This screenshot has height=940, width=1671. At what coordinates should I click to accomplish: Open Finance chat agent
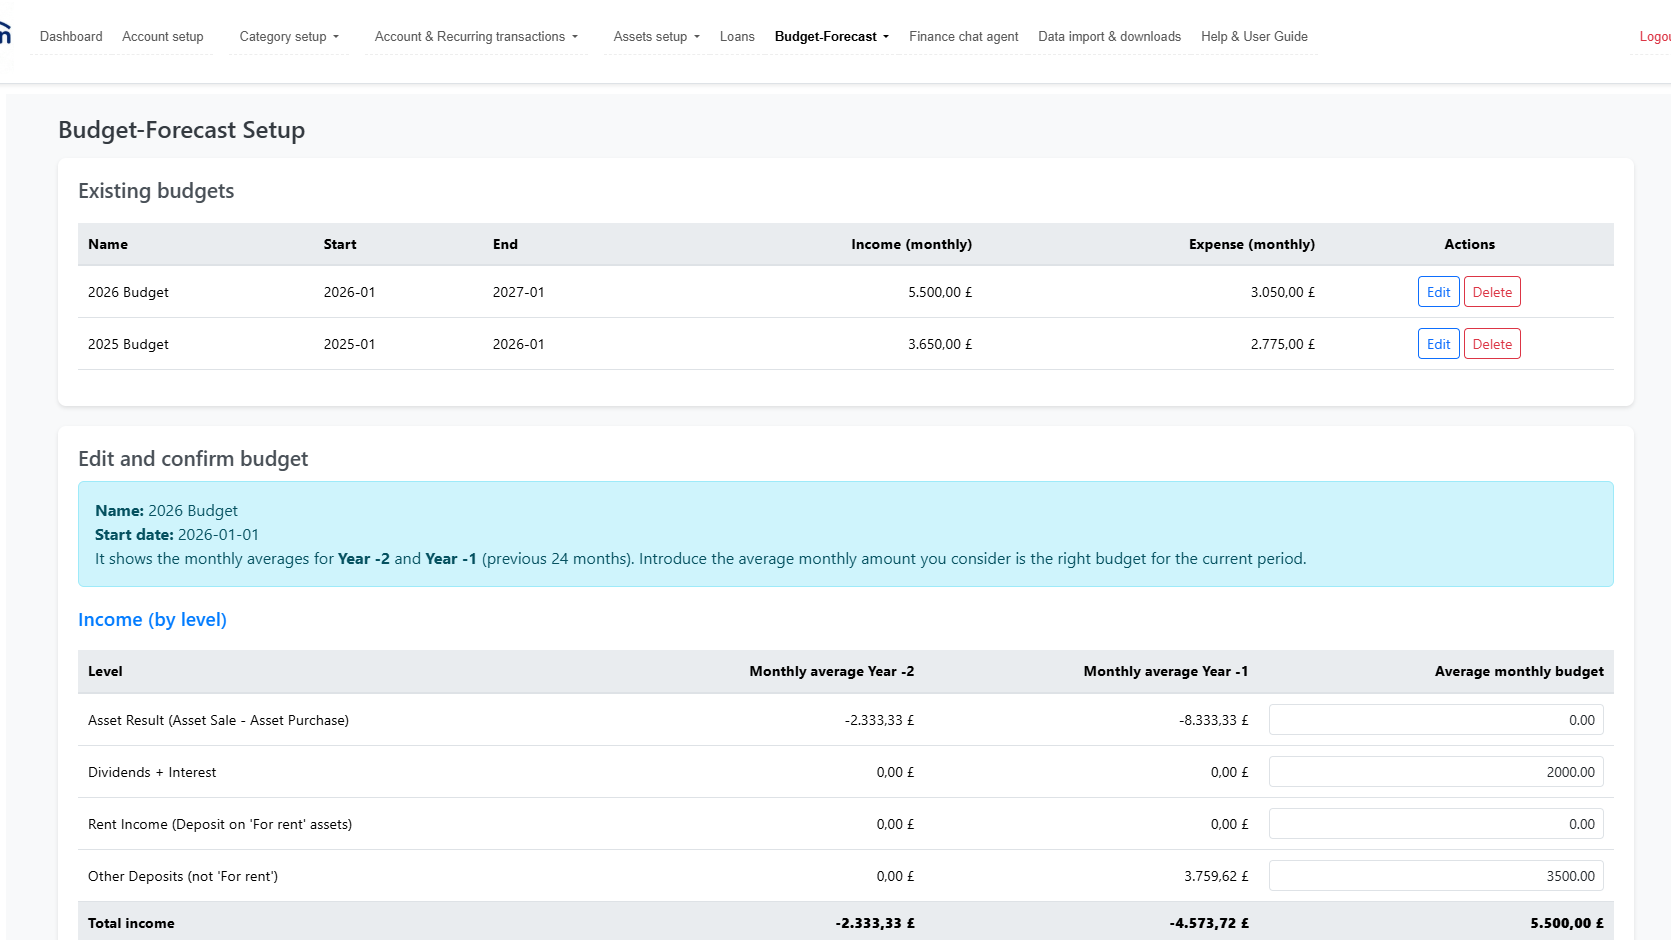pyautogui.click(x=964, y=36)
